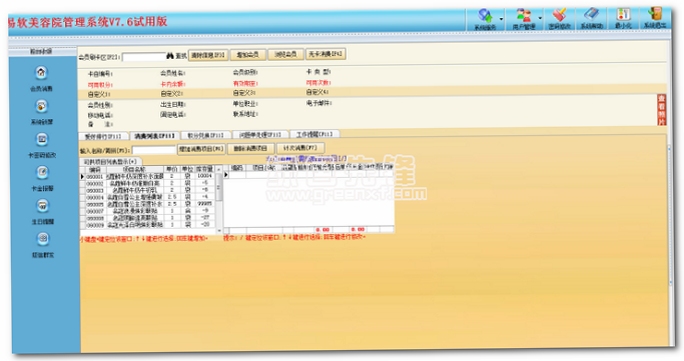Click the 计次消费 button
684x361 pixels.
pyautogui.click(x=301, y=148)
